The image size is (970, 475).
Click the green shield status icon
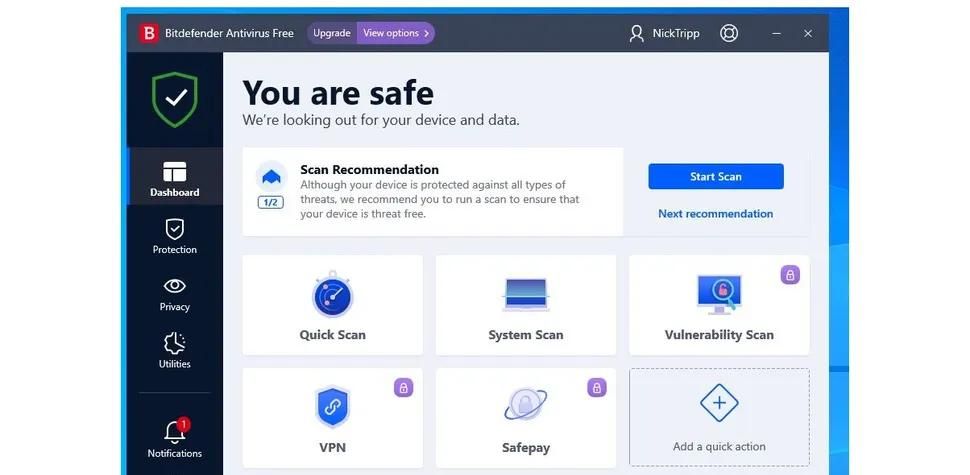[x=175, y=100]
